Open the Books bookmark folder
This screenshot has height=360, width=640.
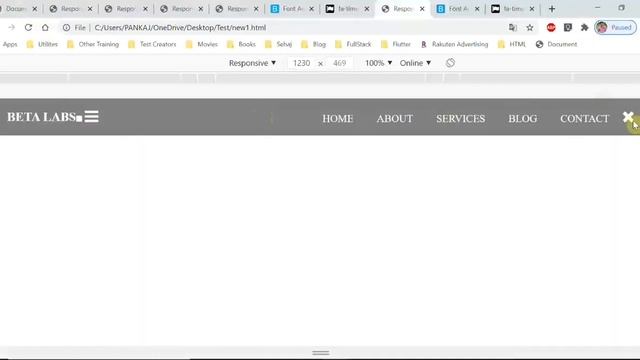(x=241, y=44)
